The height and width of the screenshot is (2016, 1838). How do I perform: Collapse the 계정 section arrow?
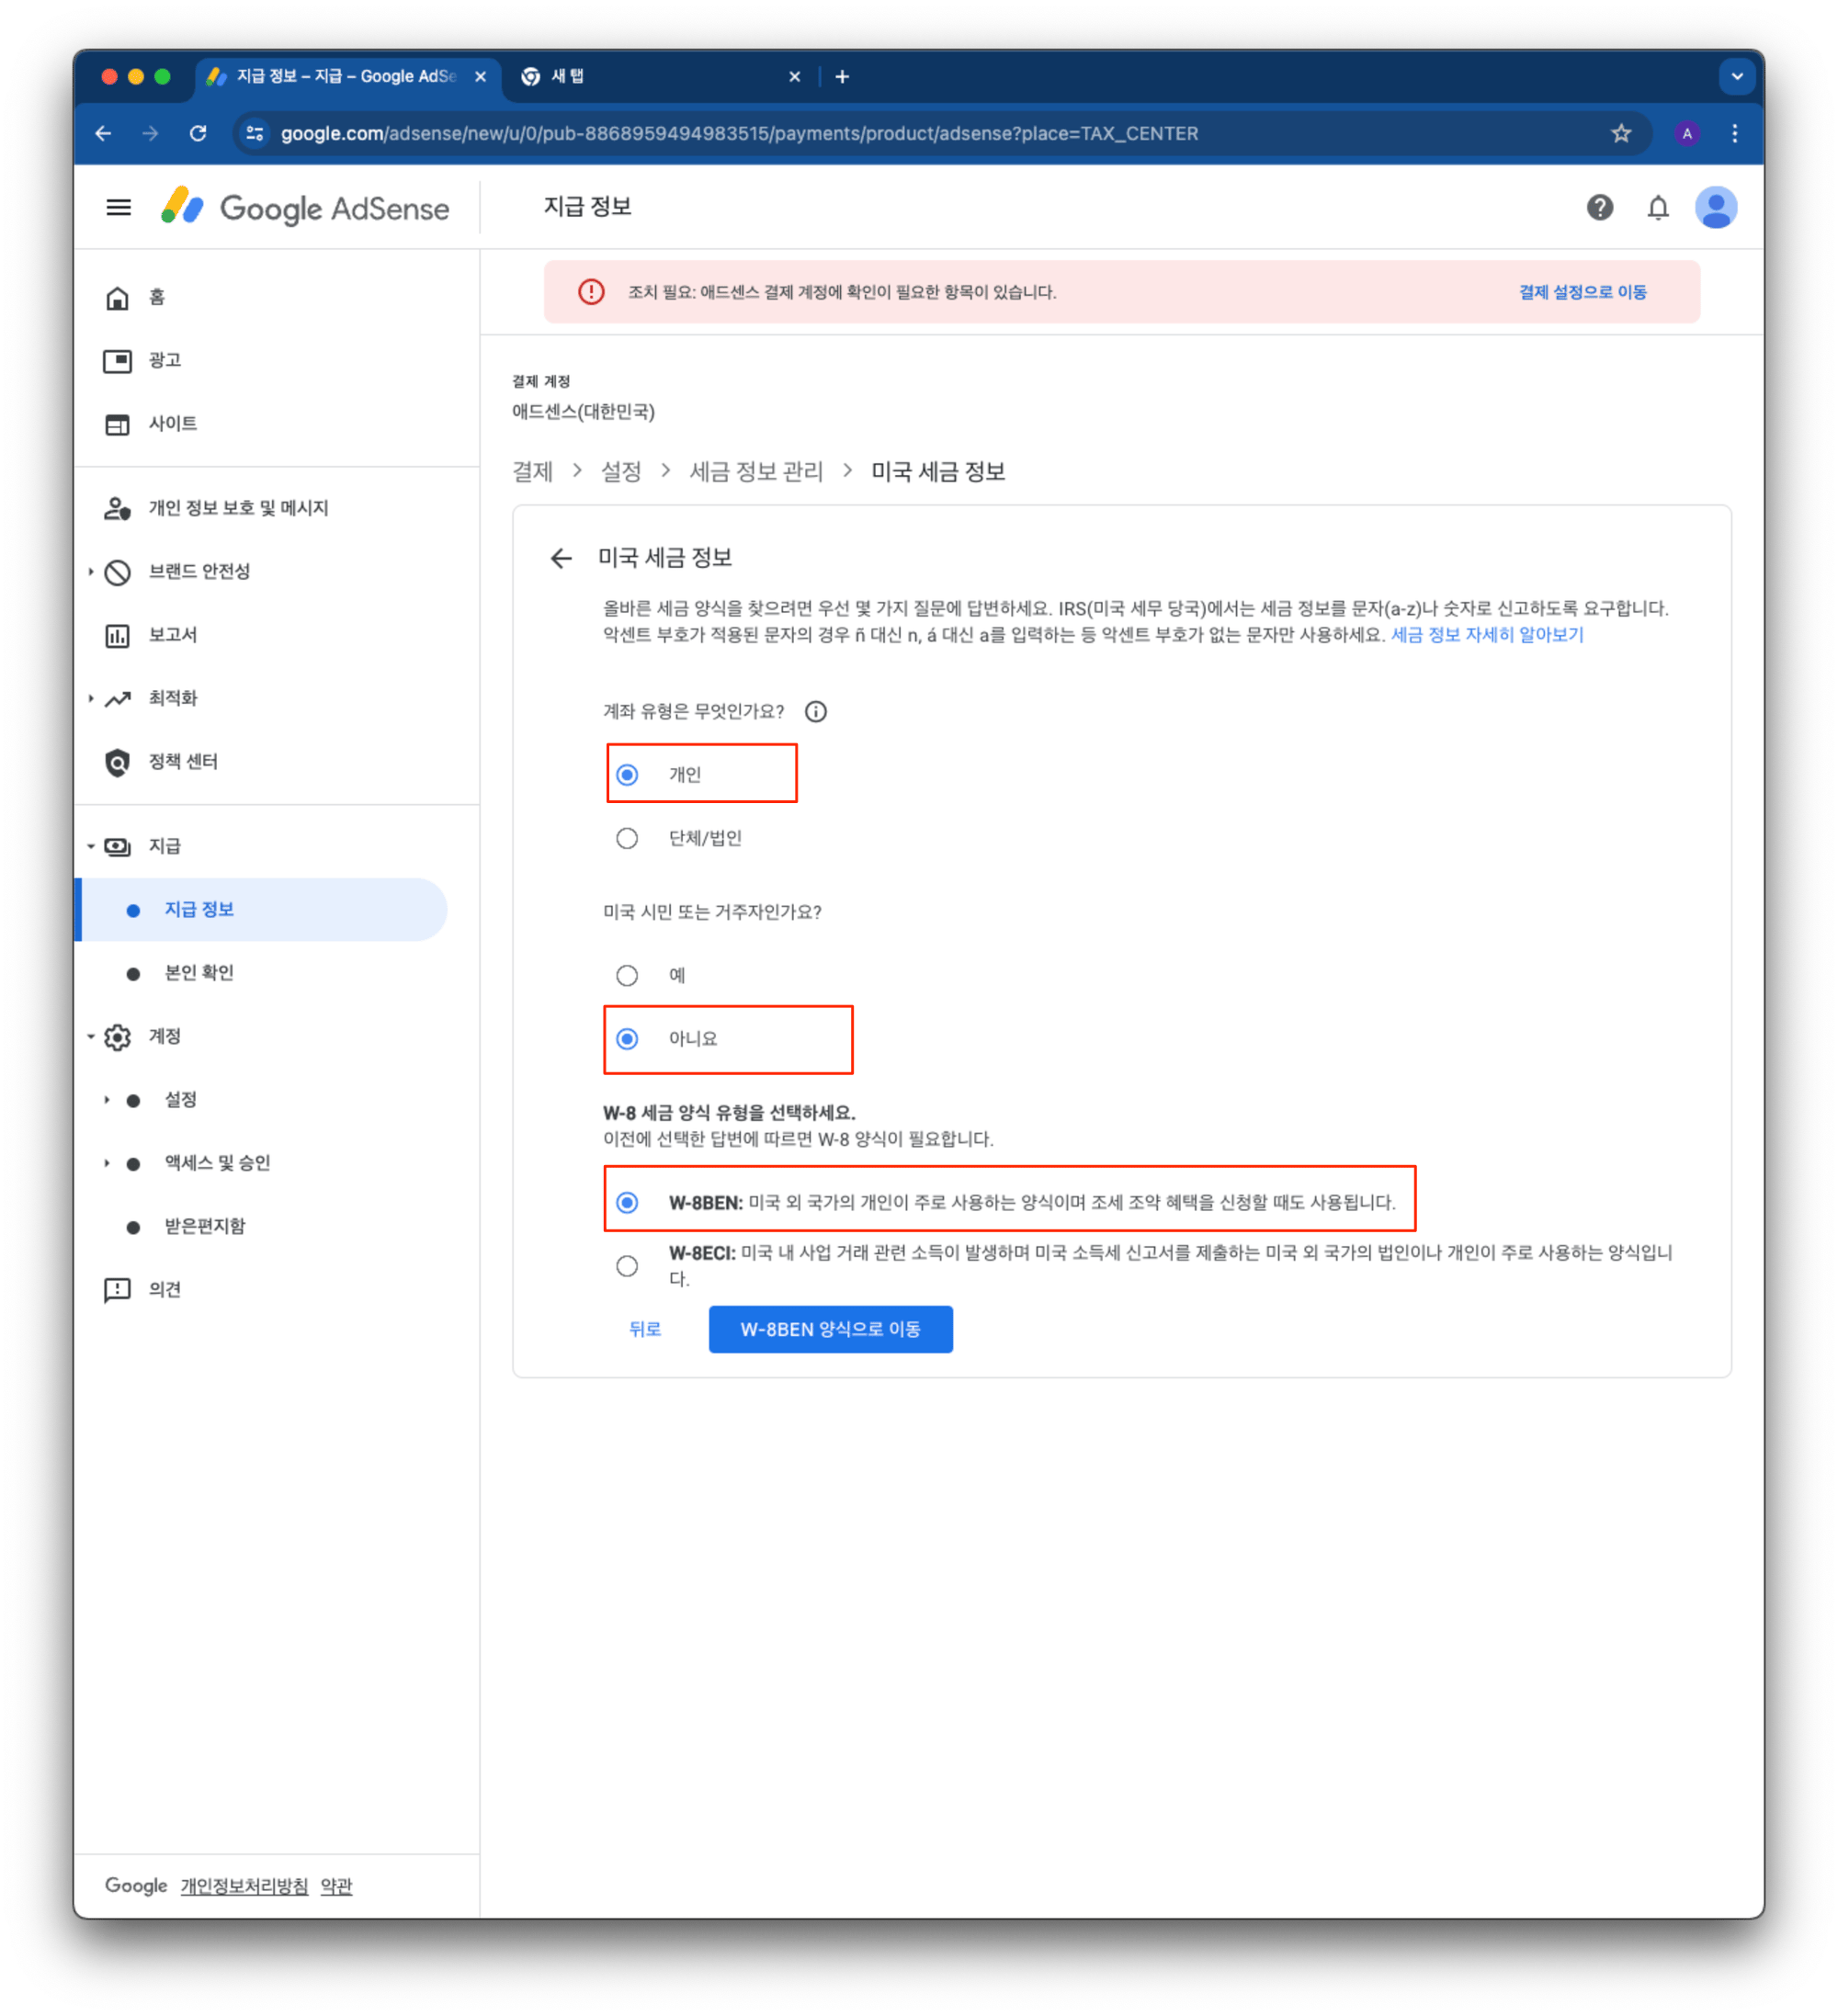[x=90, y=1037]
